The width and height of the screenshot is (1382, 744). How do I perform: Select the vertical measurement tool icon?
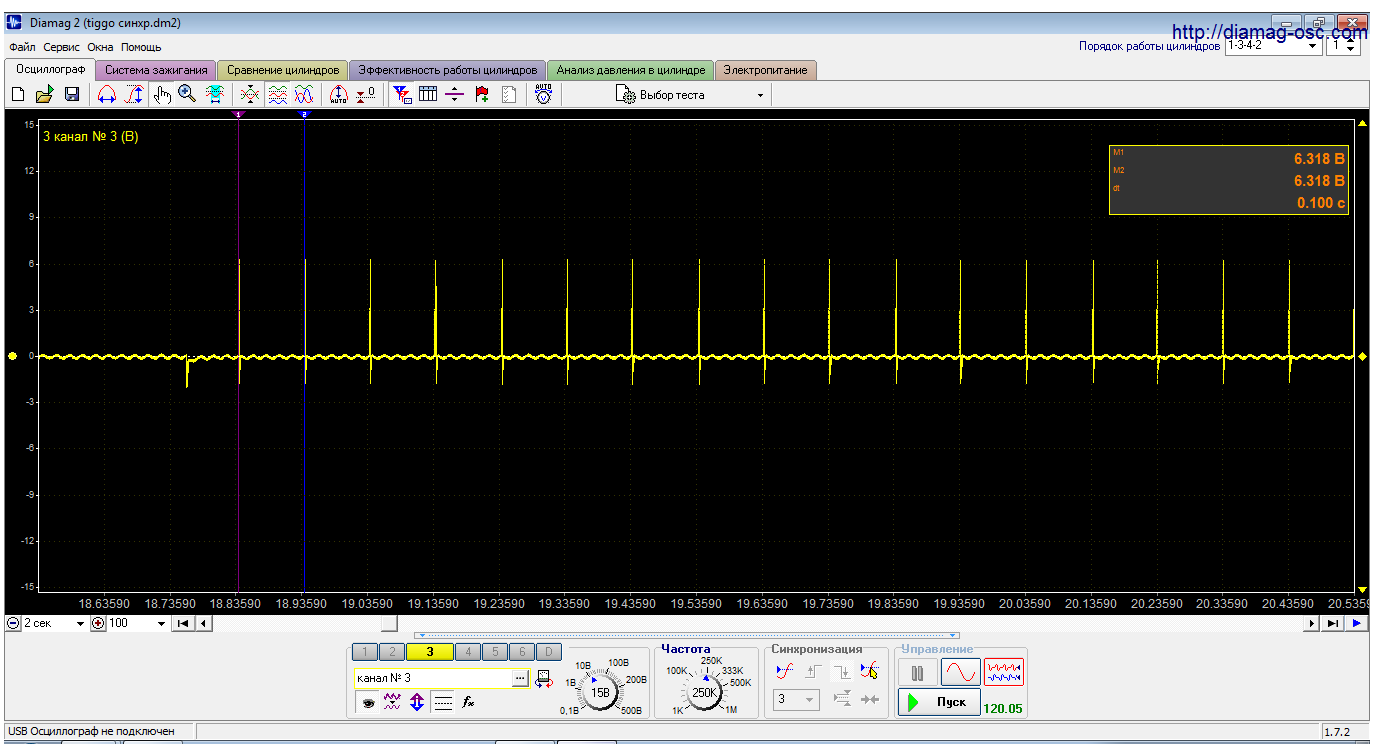135,95
